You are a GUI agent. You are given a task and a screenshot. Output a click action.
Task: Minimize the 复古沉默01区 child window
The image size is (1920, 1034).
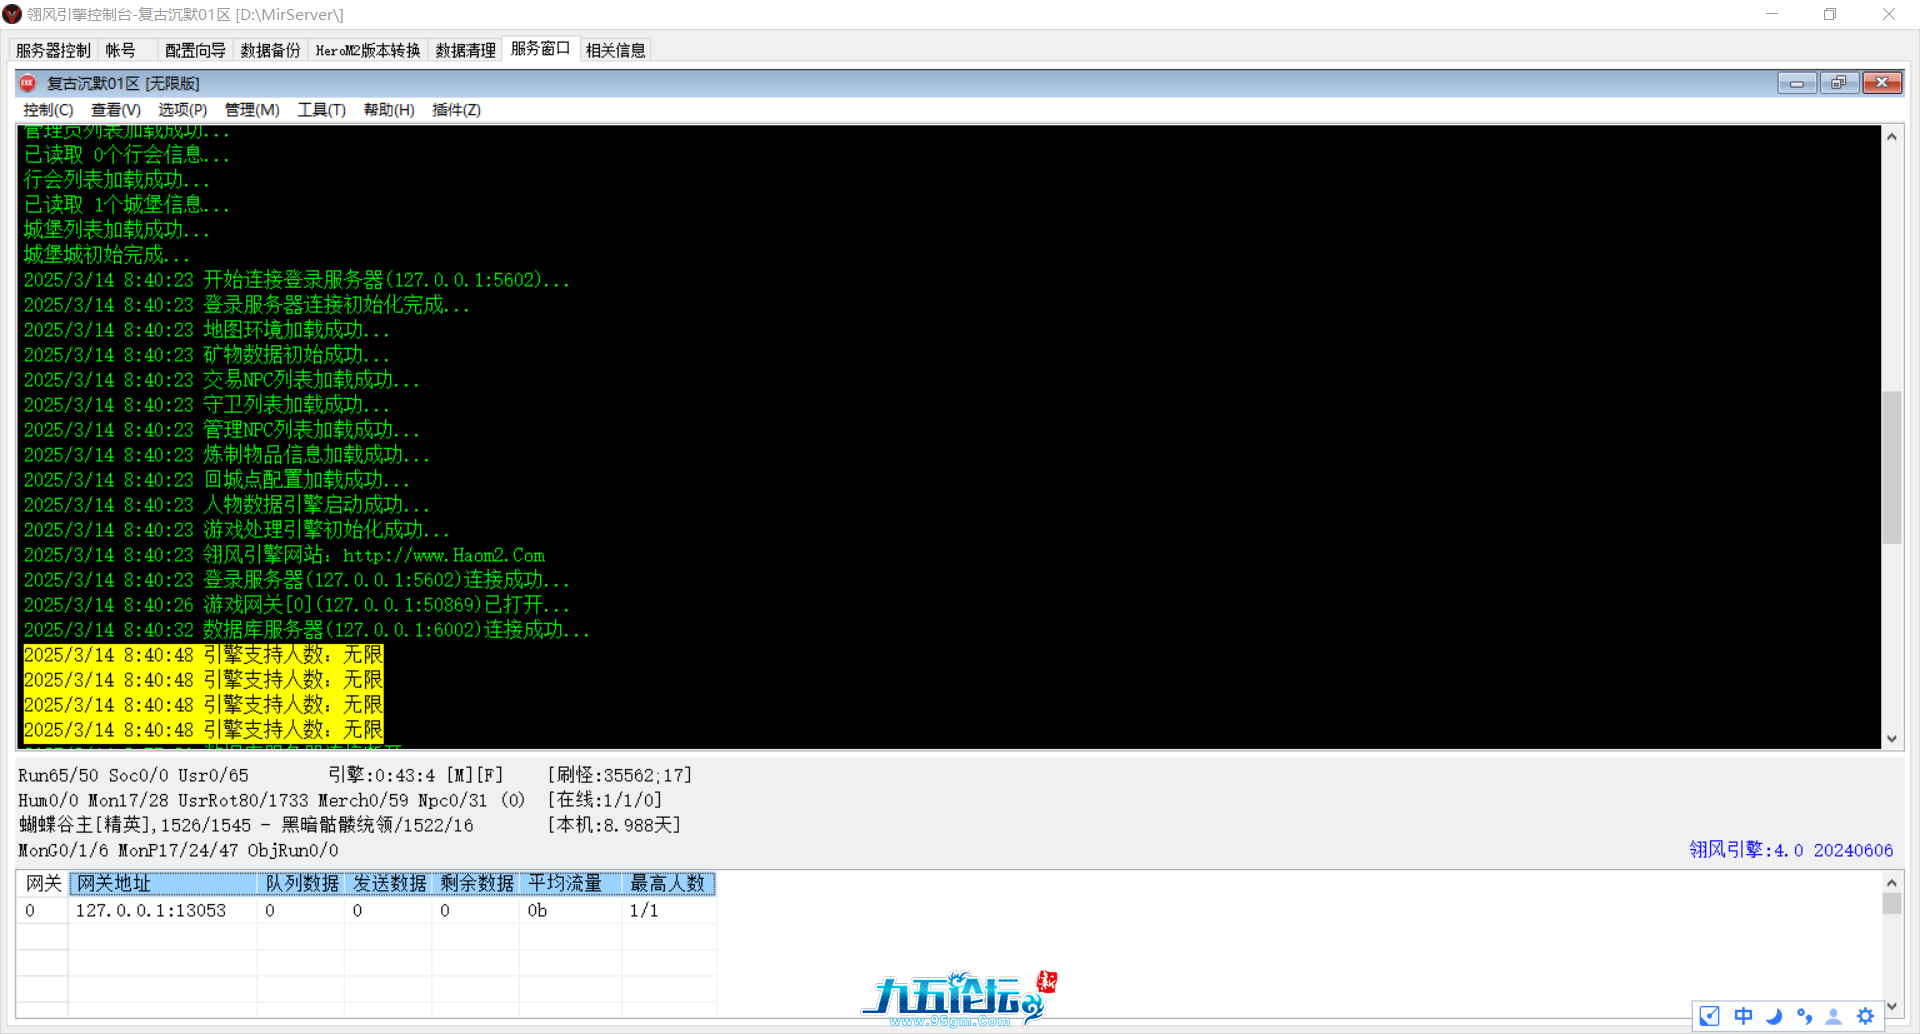coord(1797,83)
